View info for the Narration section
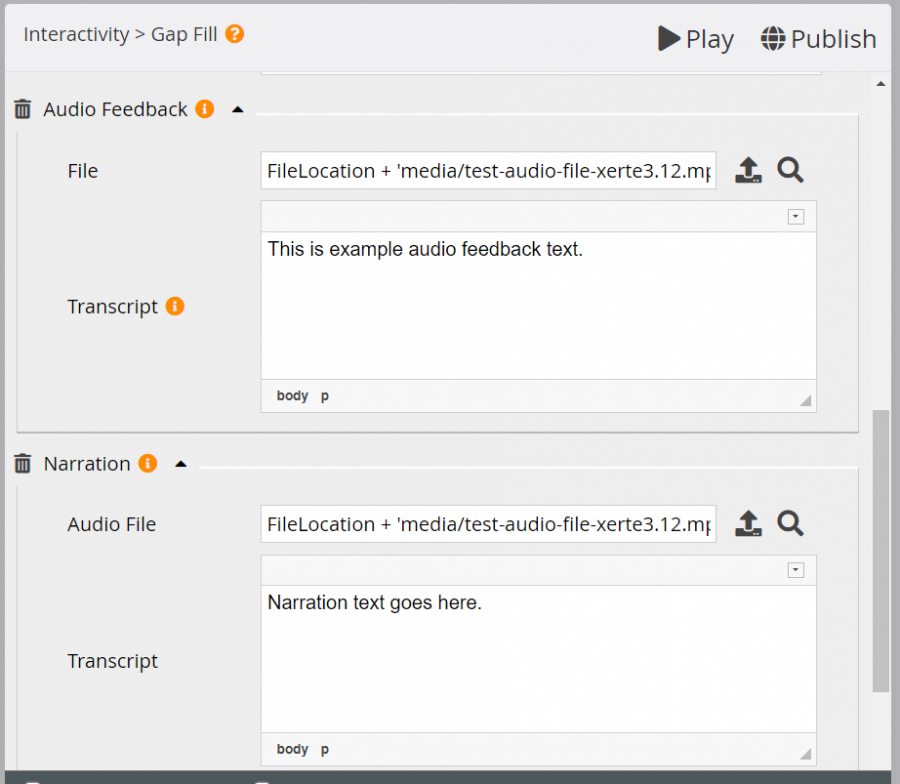 pos(146,463)
